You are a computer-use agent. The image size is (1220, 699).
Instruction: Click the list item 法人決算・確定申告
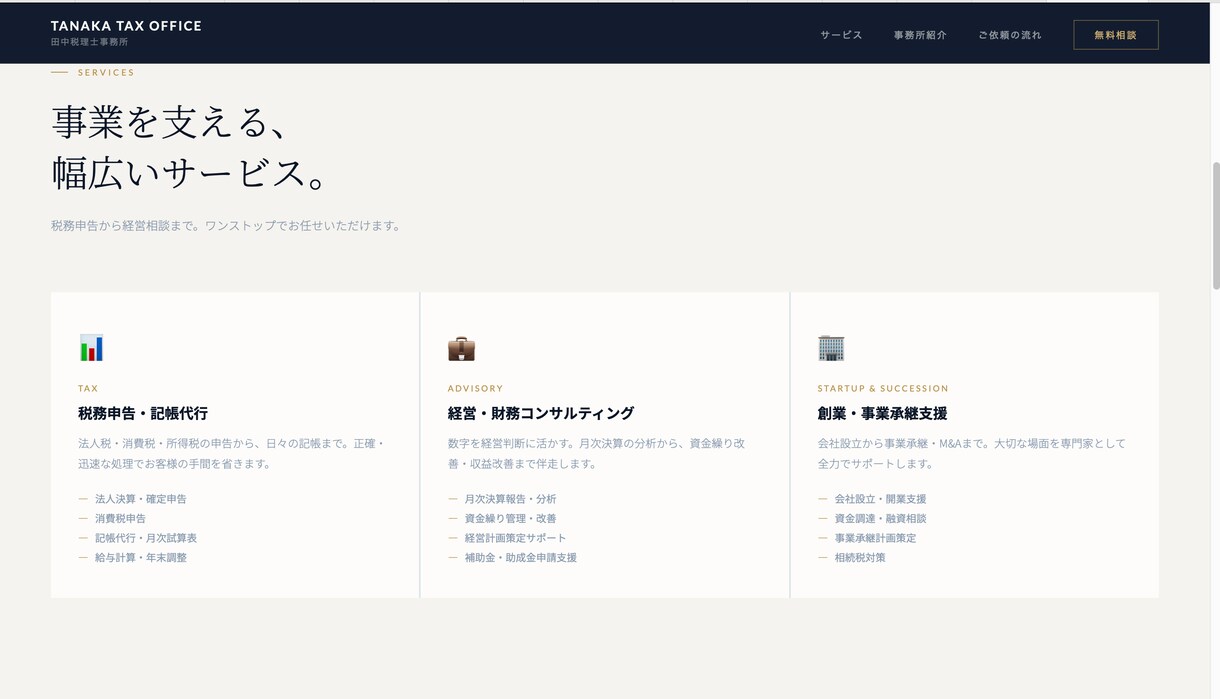[x=141, y=499]
